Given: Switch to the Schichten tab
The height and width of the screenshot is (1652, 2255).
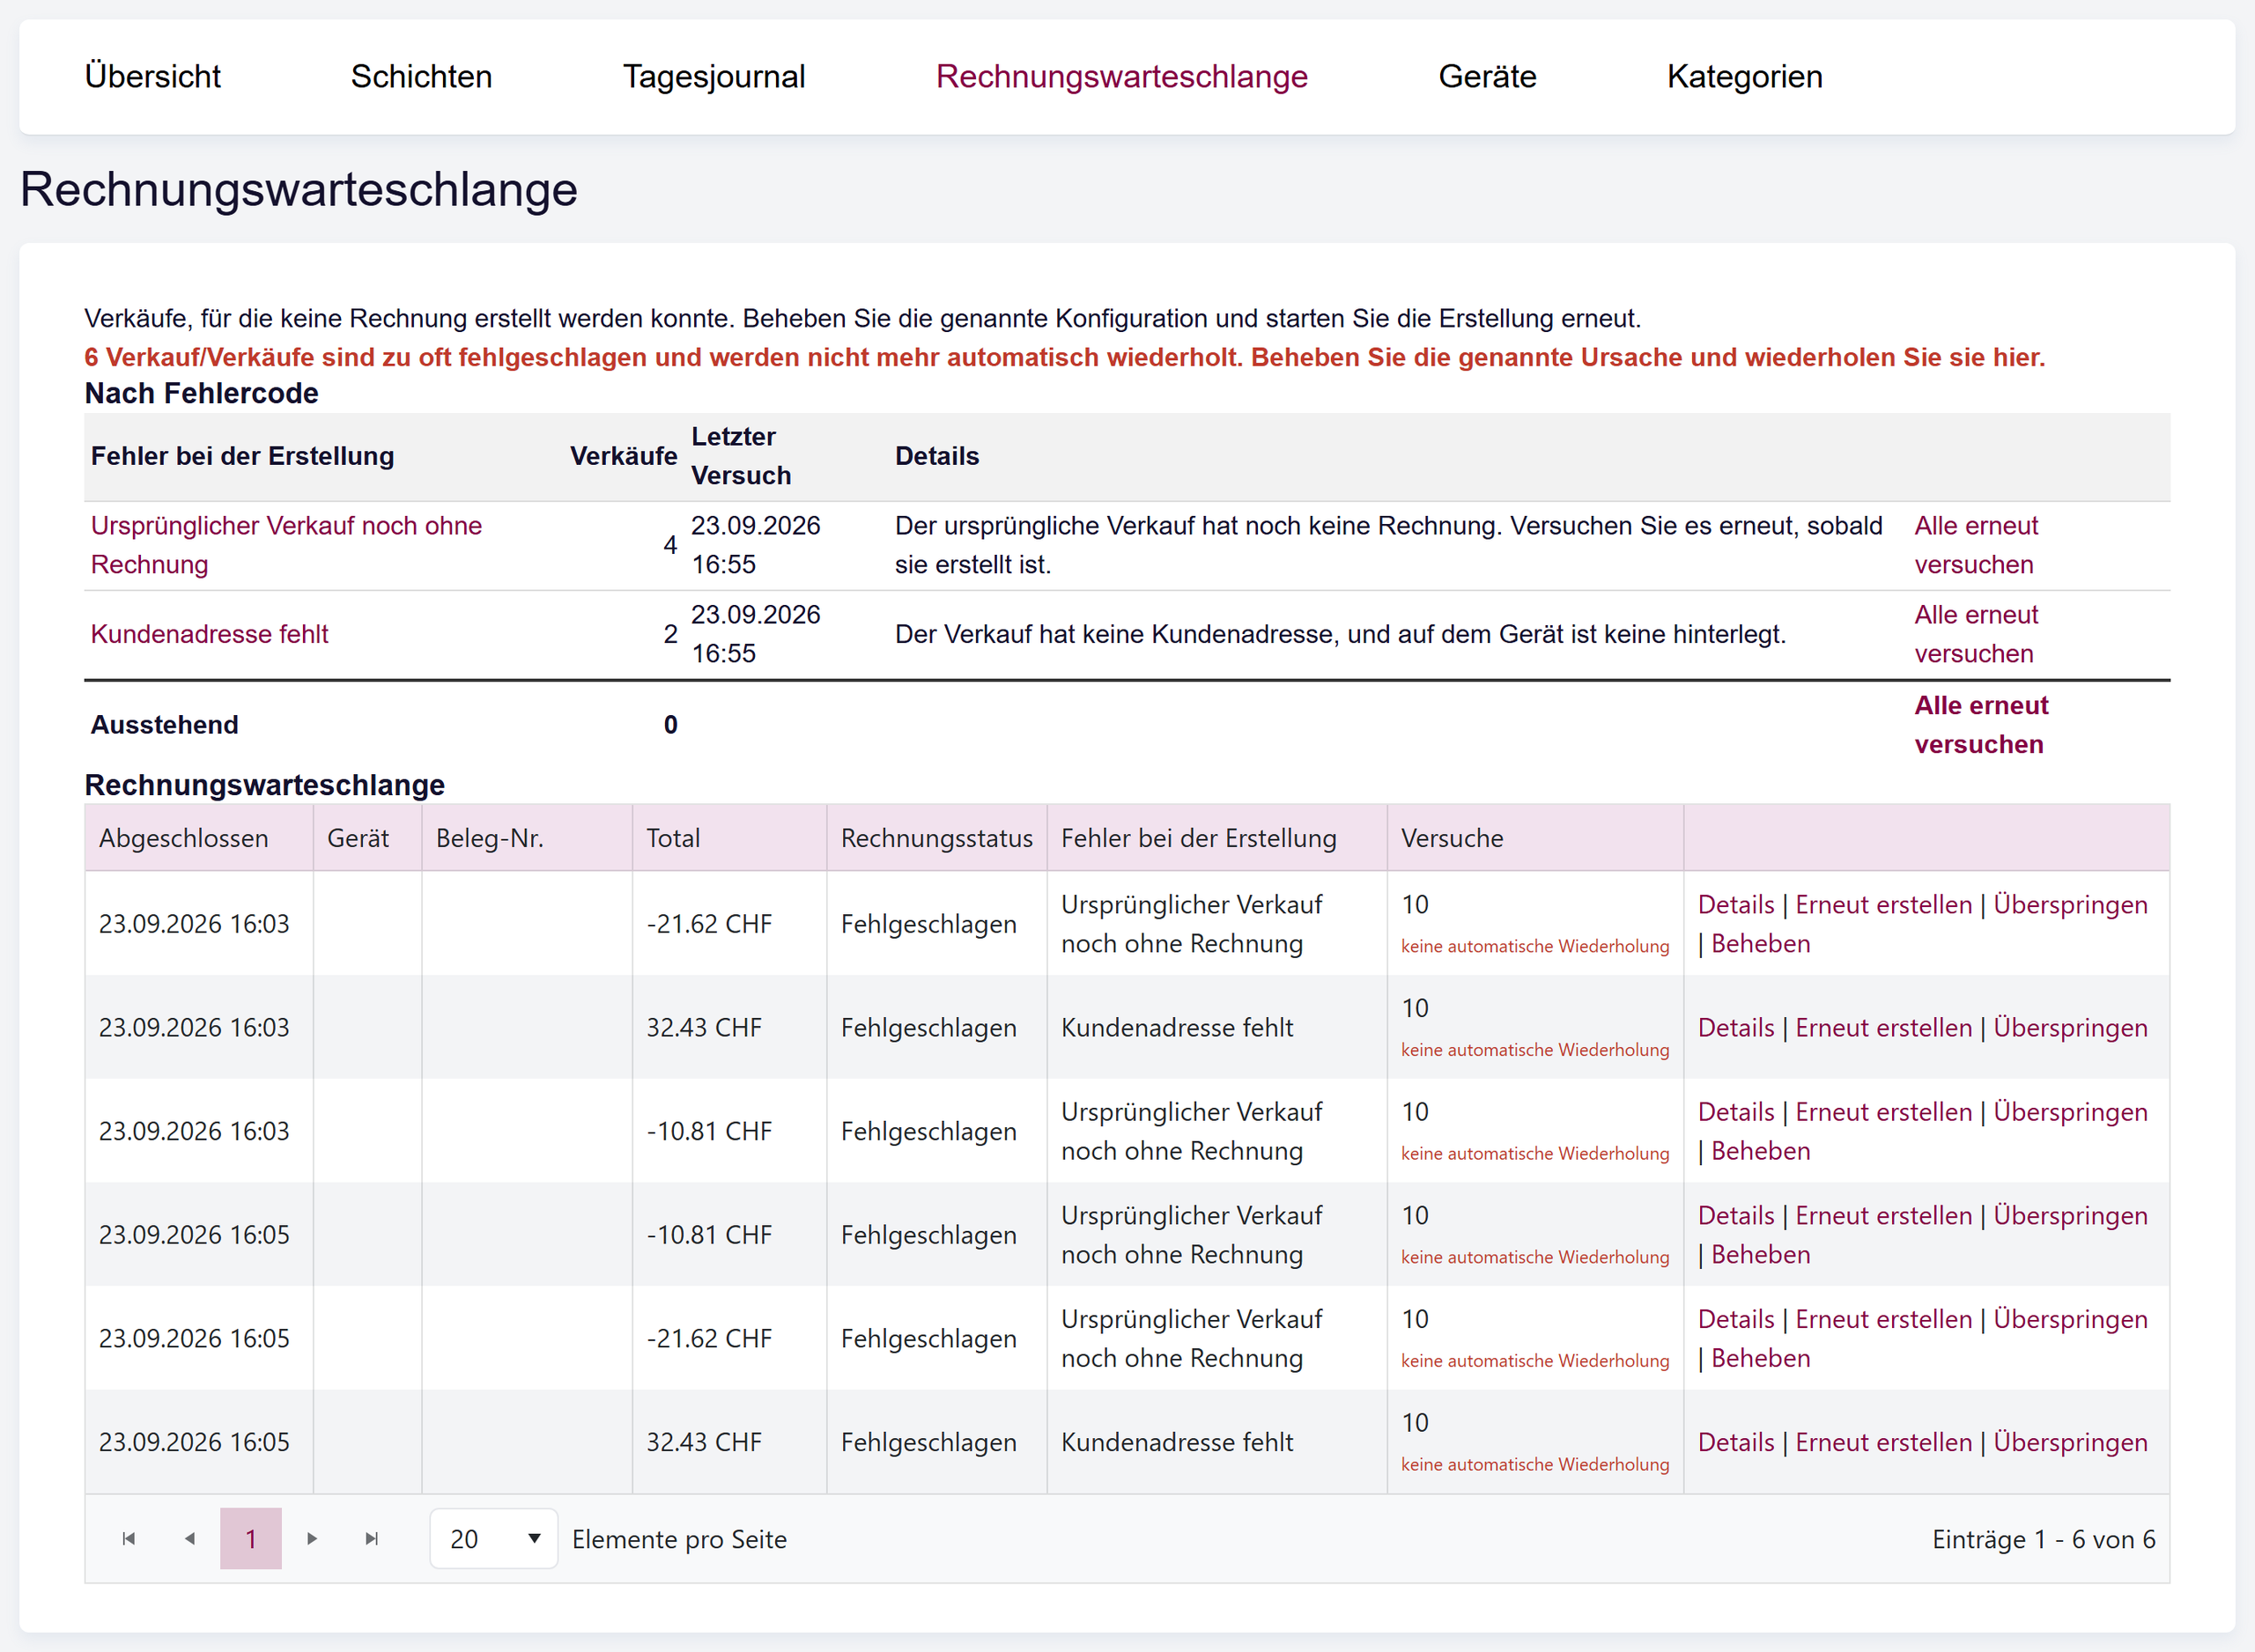Looking at the screenshot, I should 422,76.
